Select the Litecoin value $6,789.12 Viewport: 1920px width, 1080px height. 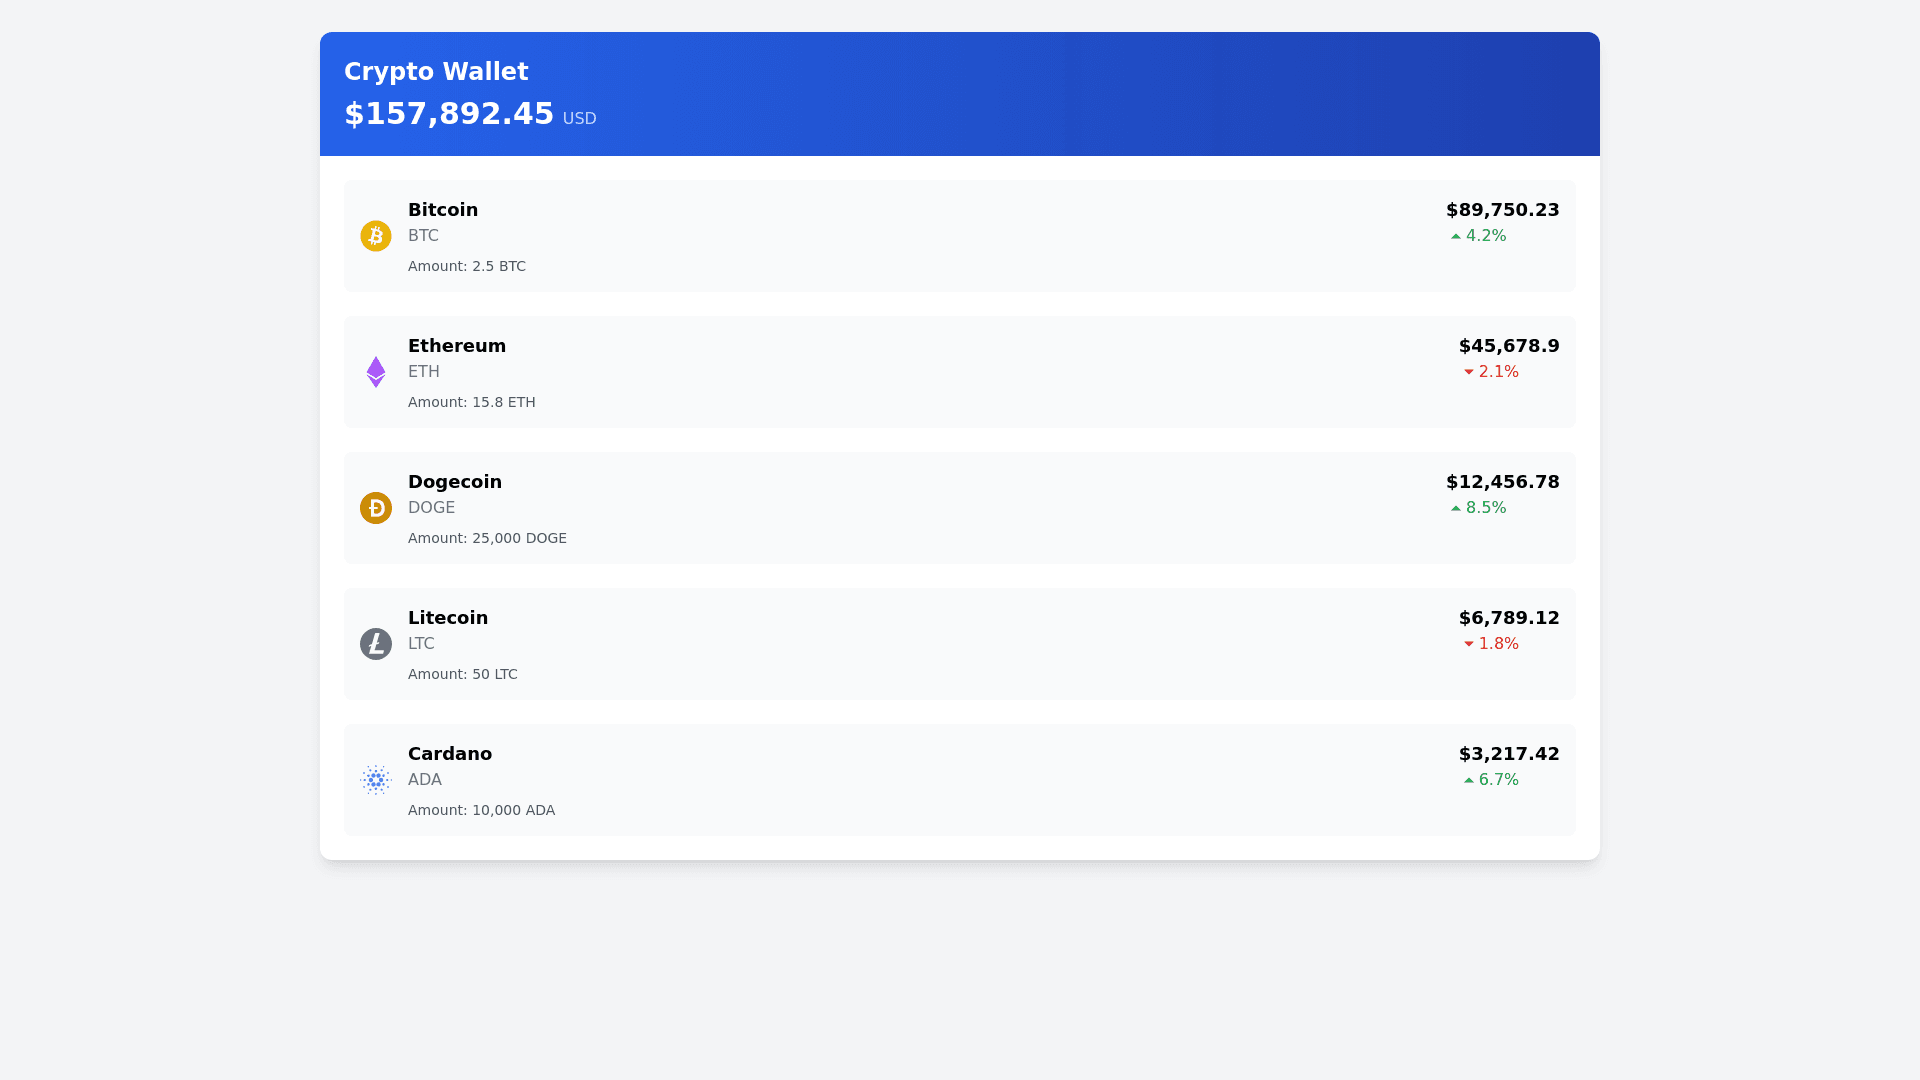pos(1508,618)
